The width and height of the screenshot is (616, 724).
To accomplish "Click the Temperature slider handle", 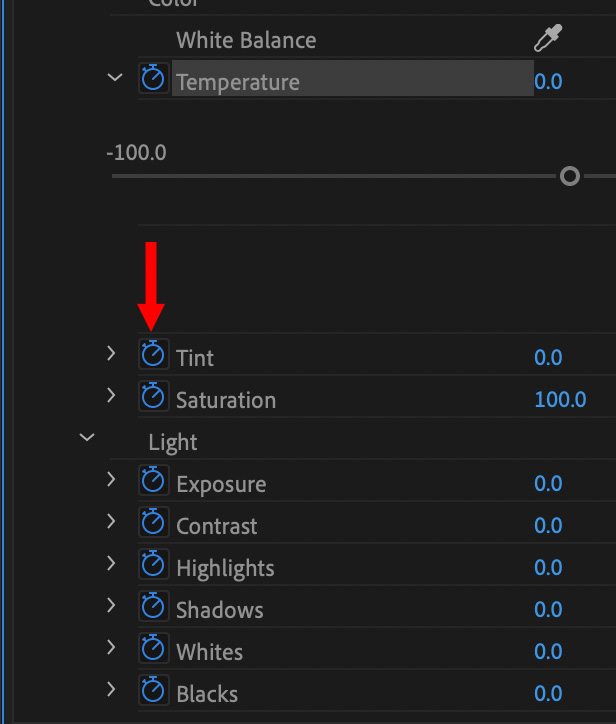I will click(x=570, y=177).
